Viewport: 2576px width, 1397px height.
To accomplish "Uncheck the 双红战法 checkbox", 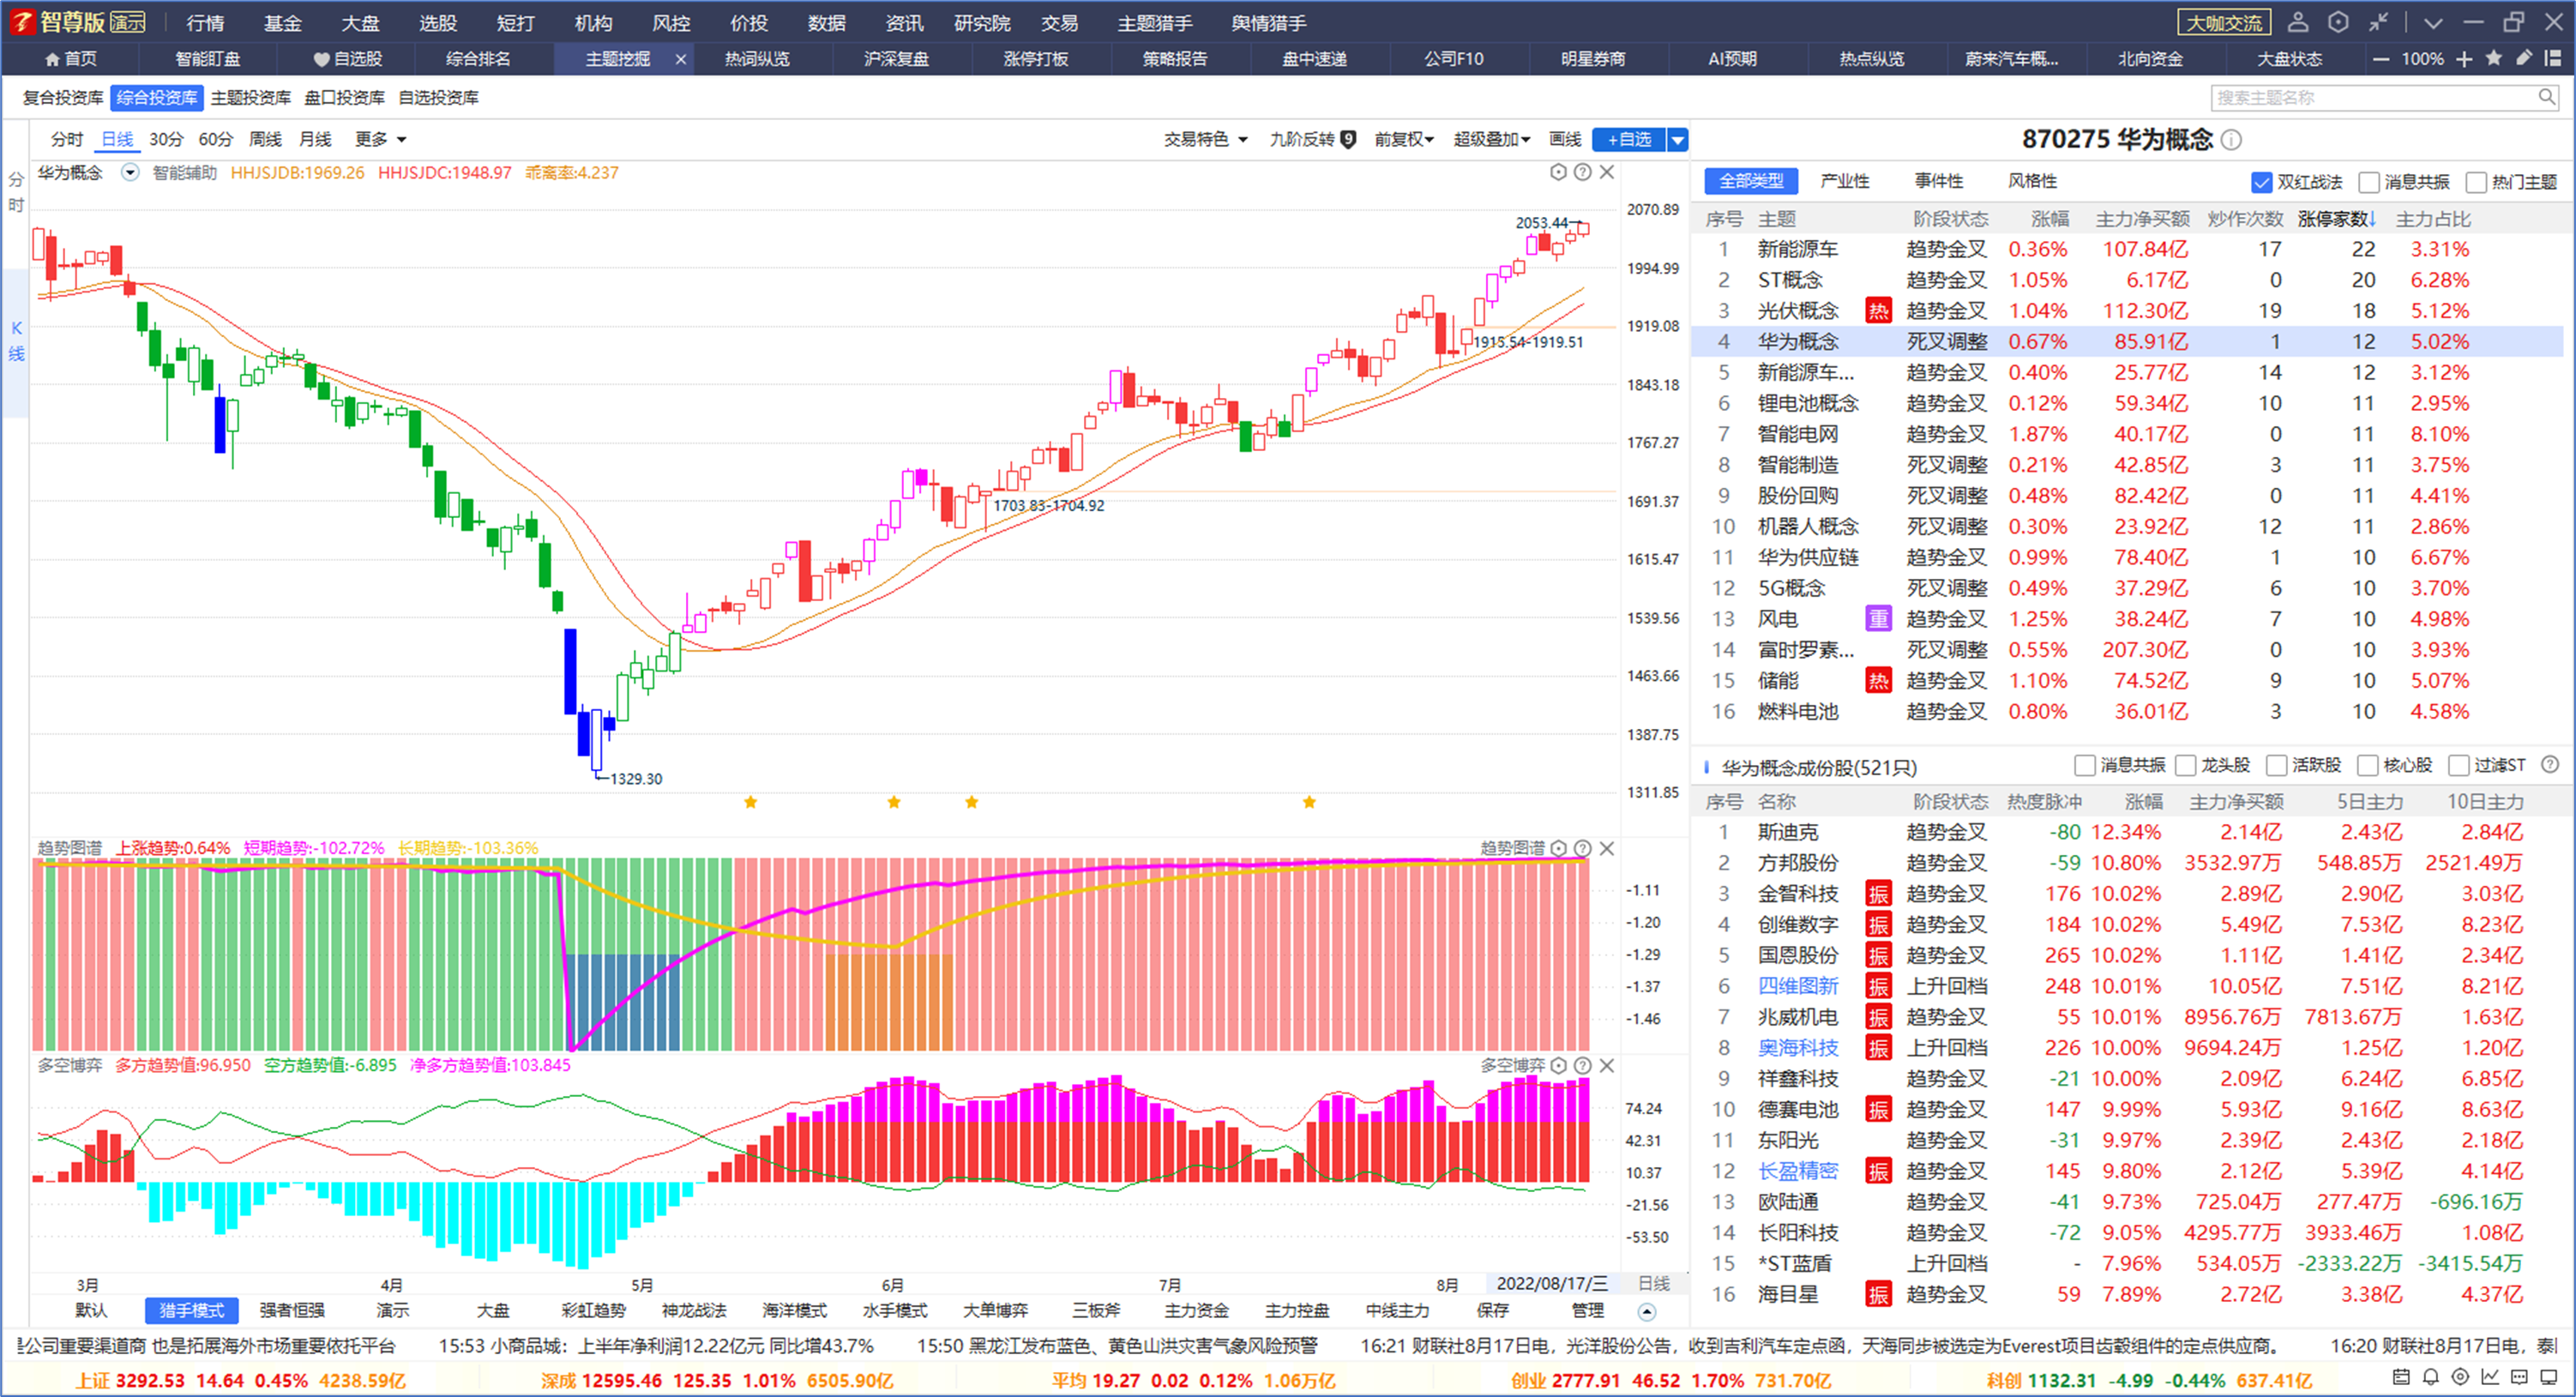I will [x=2262, y=182].
